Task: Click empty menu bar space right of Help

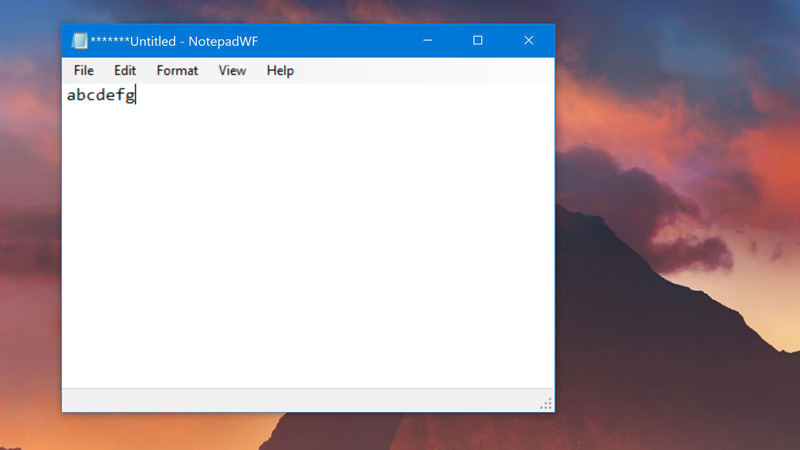Action: [x=420, y=71]
